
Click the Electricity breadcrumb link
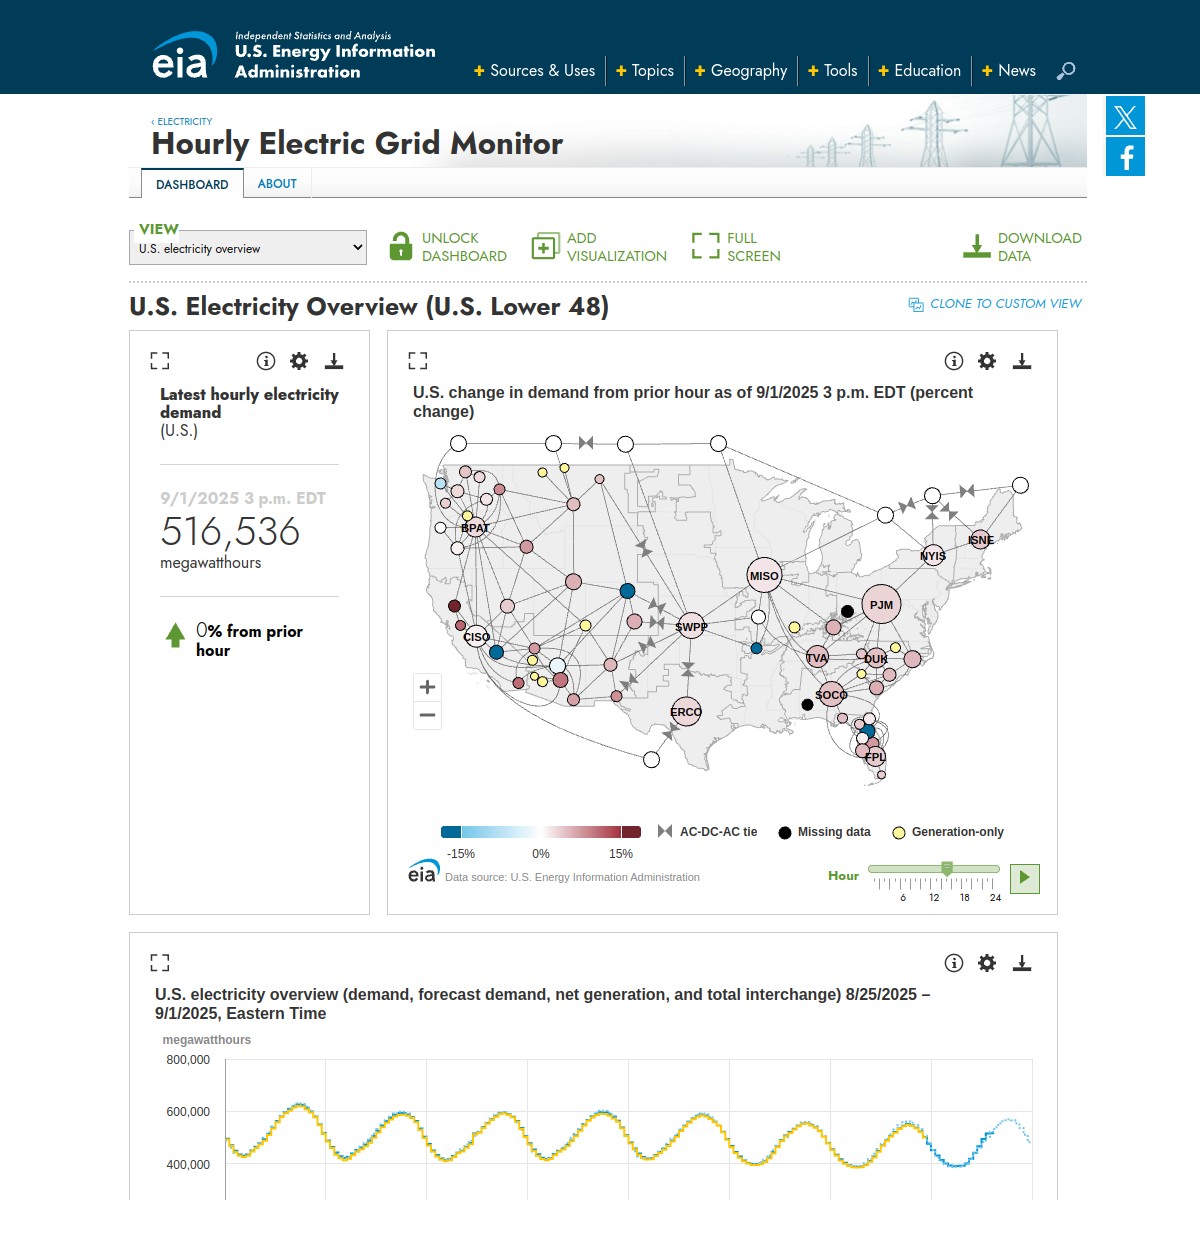tap(182, 121)
